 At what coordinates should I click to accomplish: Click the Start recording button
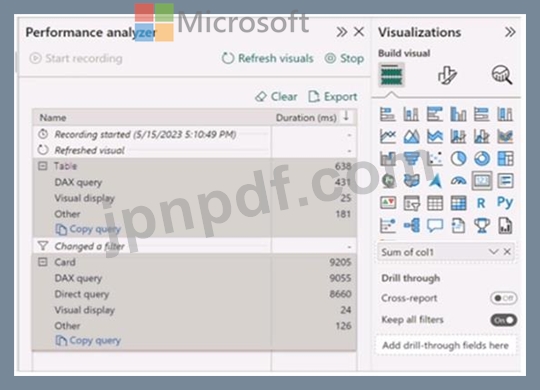pos(76,58)
